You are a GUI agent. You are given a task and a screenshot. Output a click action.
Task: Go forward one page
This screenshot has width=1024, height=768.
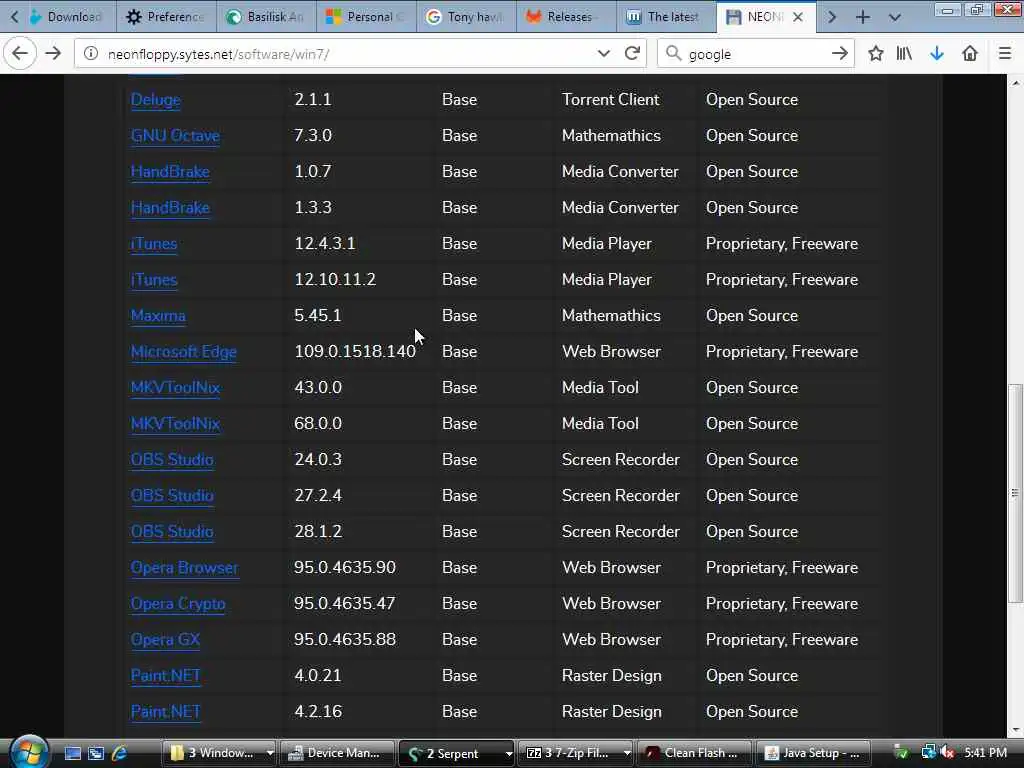[54, 54]
